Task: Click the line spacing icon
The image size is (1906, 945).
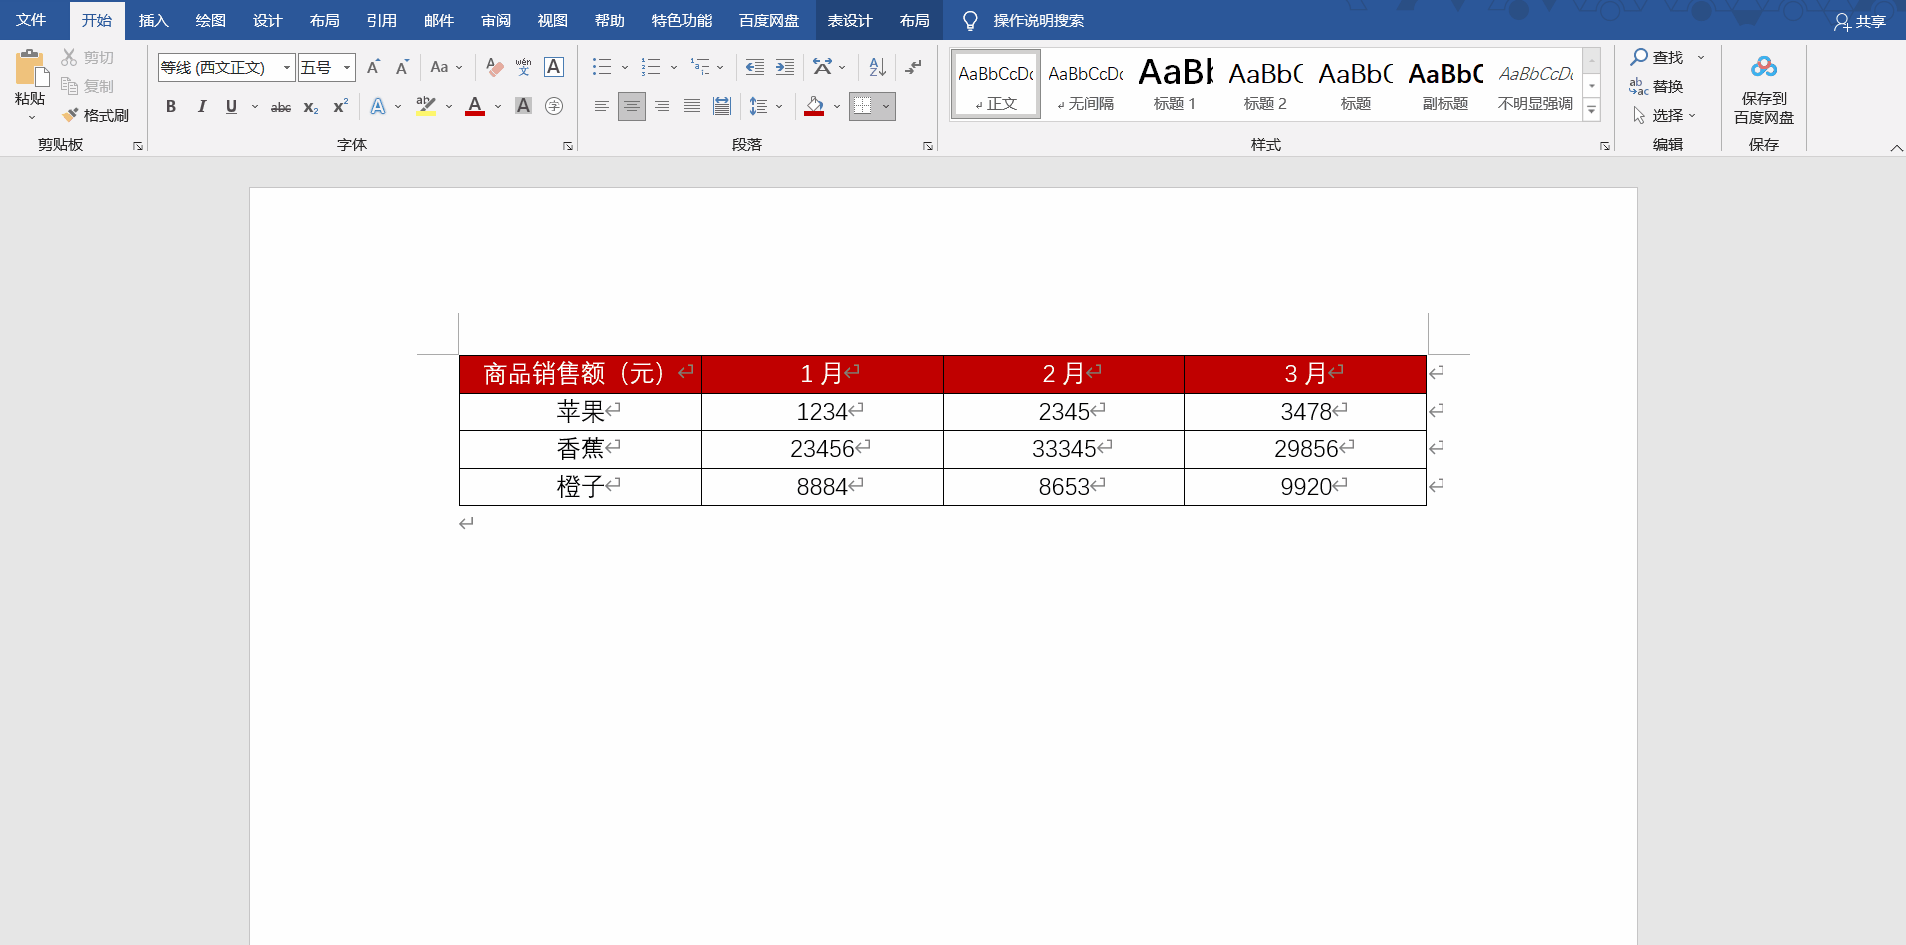Action: [x=759, y=106]
